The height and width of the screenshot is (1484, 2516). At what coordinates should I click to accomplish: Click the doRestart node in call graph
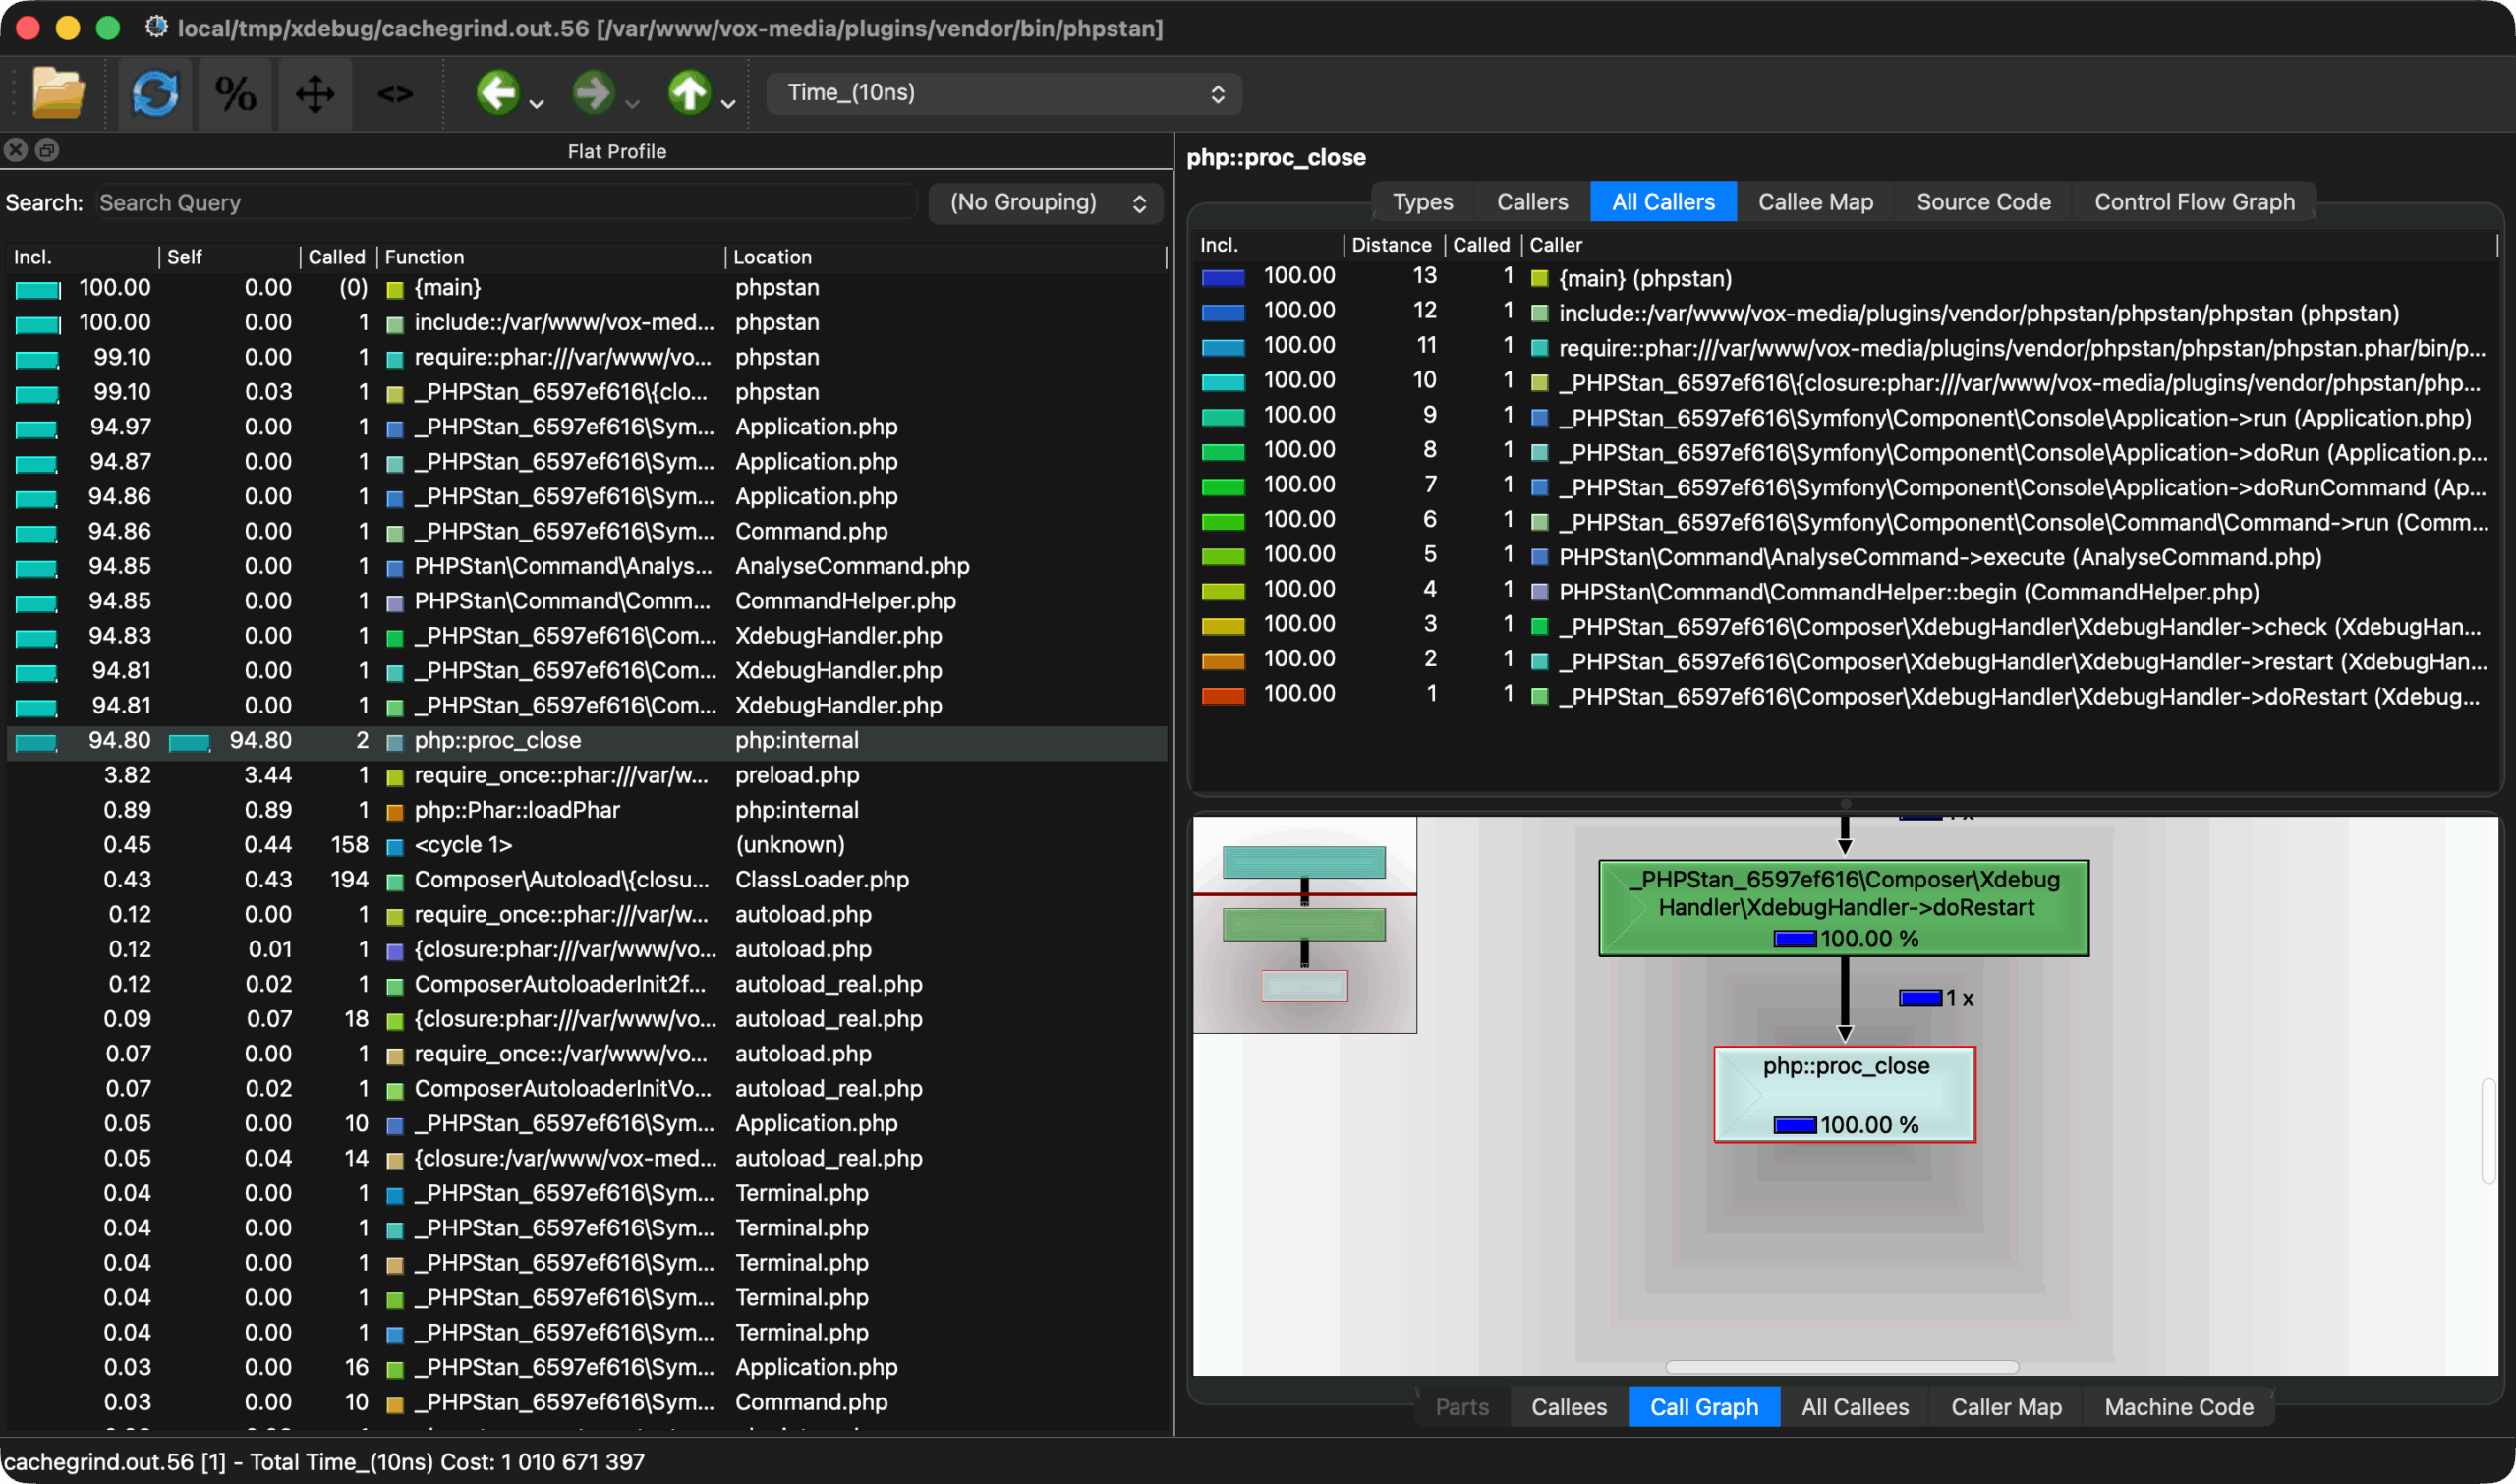coord(1843,907)
